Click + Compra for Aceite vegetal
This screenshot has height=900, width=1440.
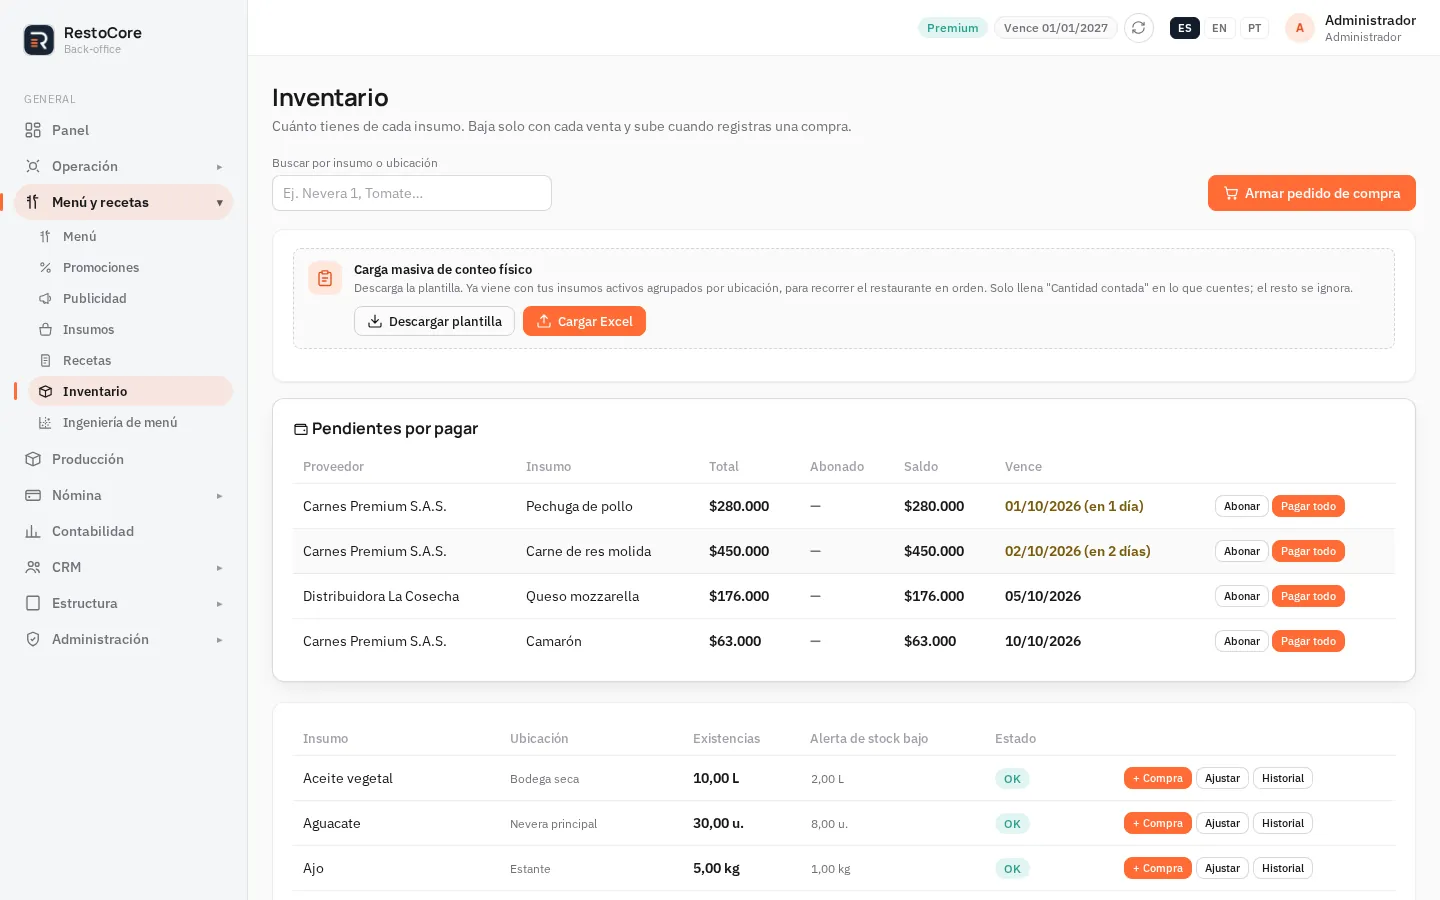tap(1157, 778)
